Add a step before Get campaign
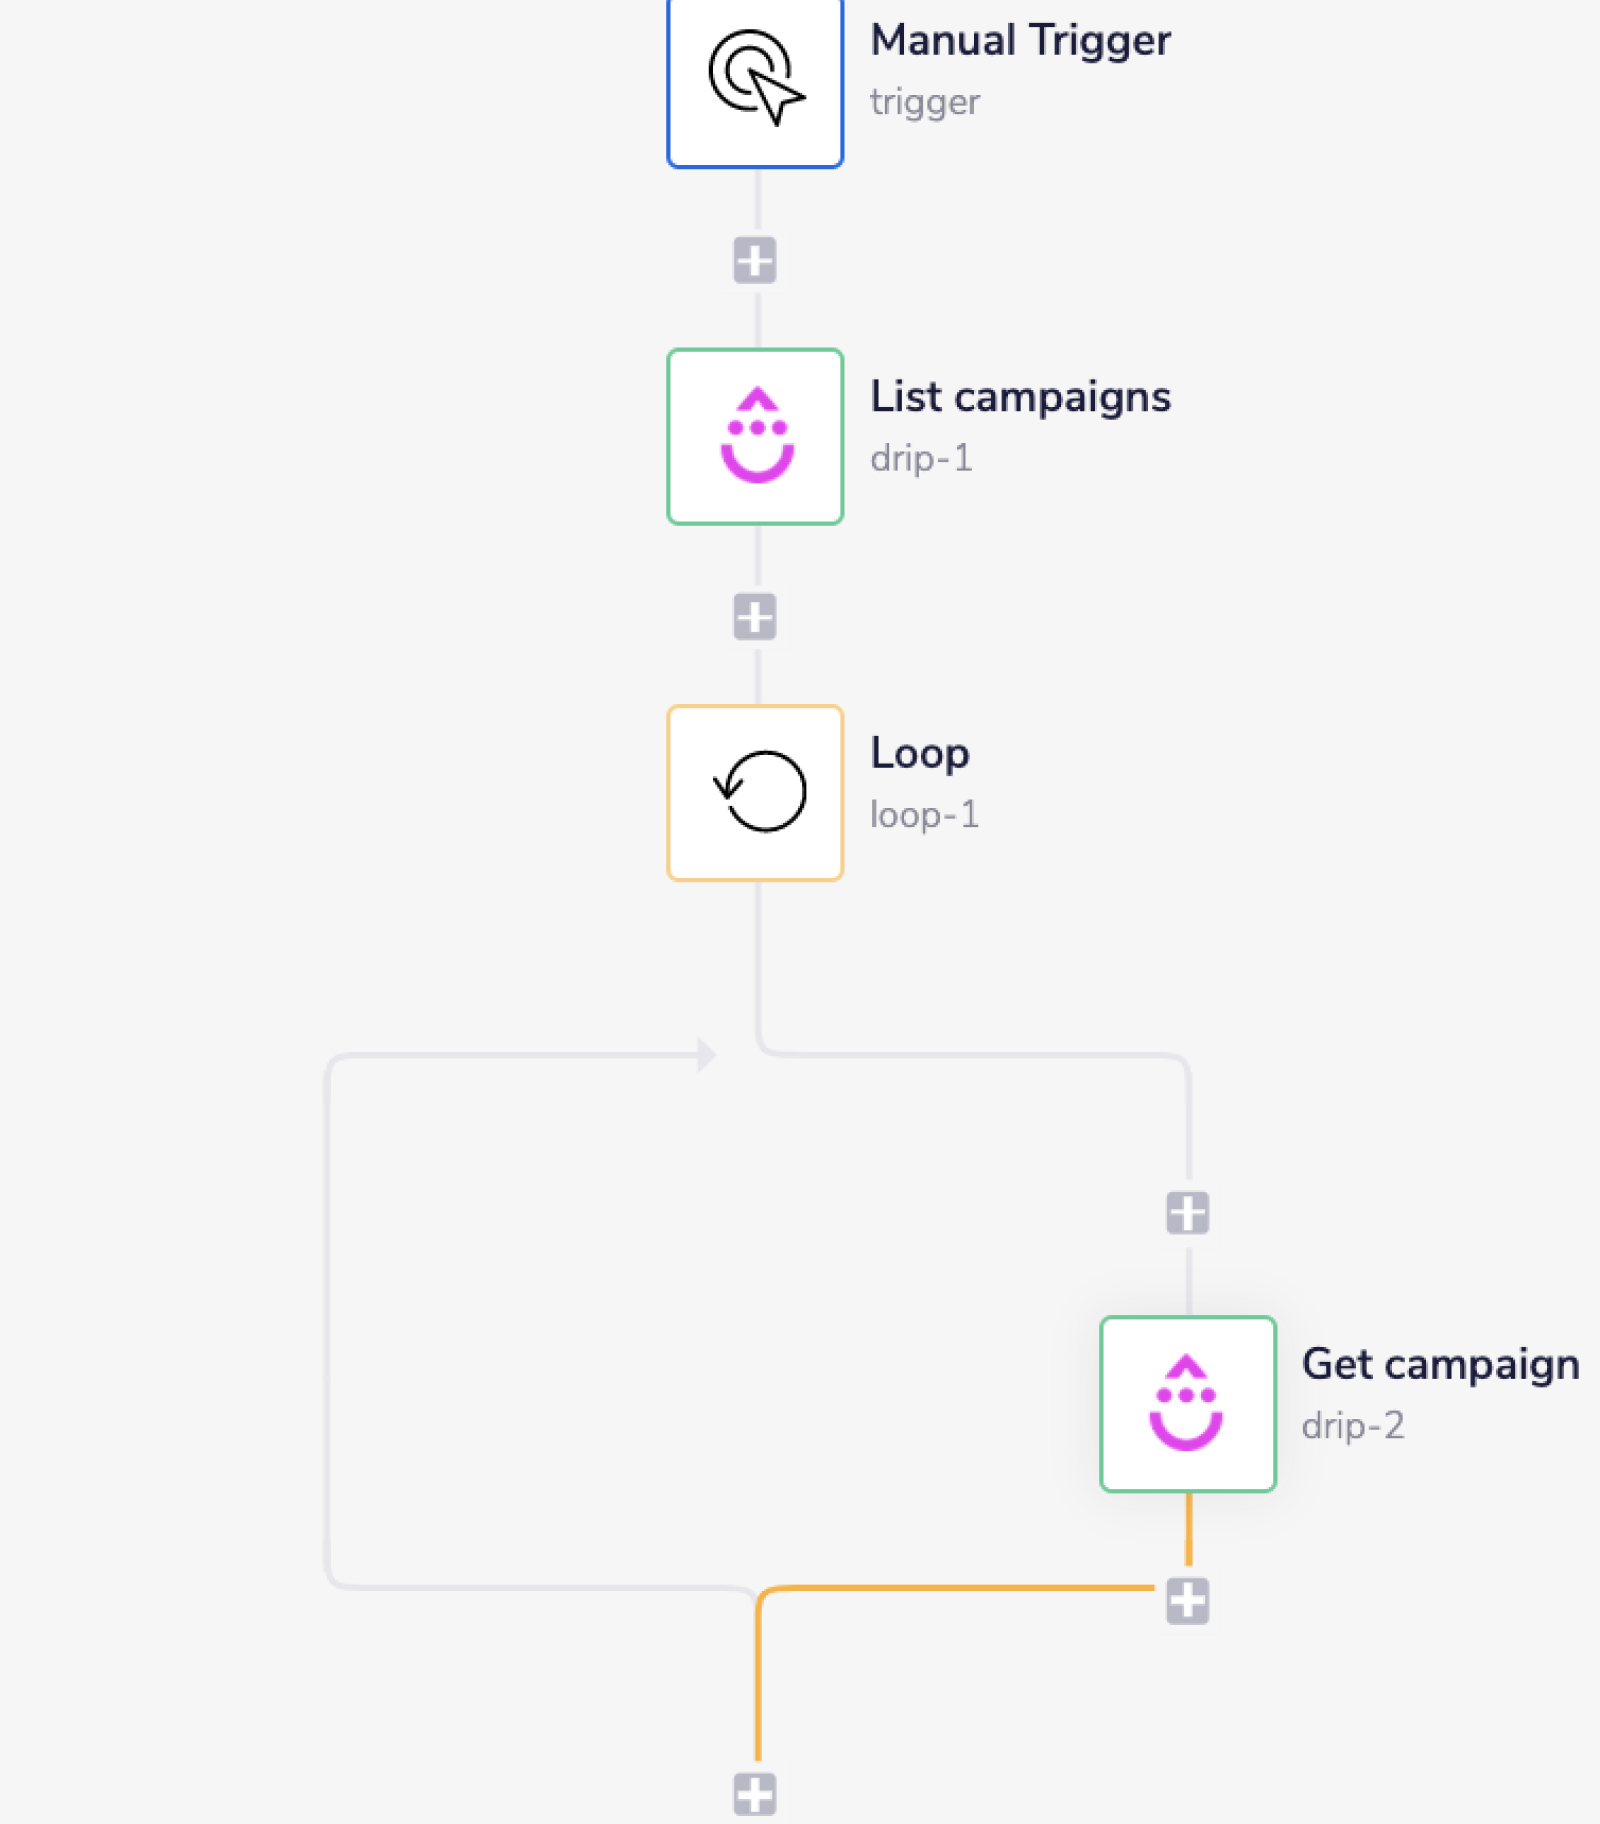This screenshot has height=1824, width=1600. [x=1188, y=1213]
